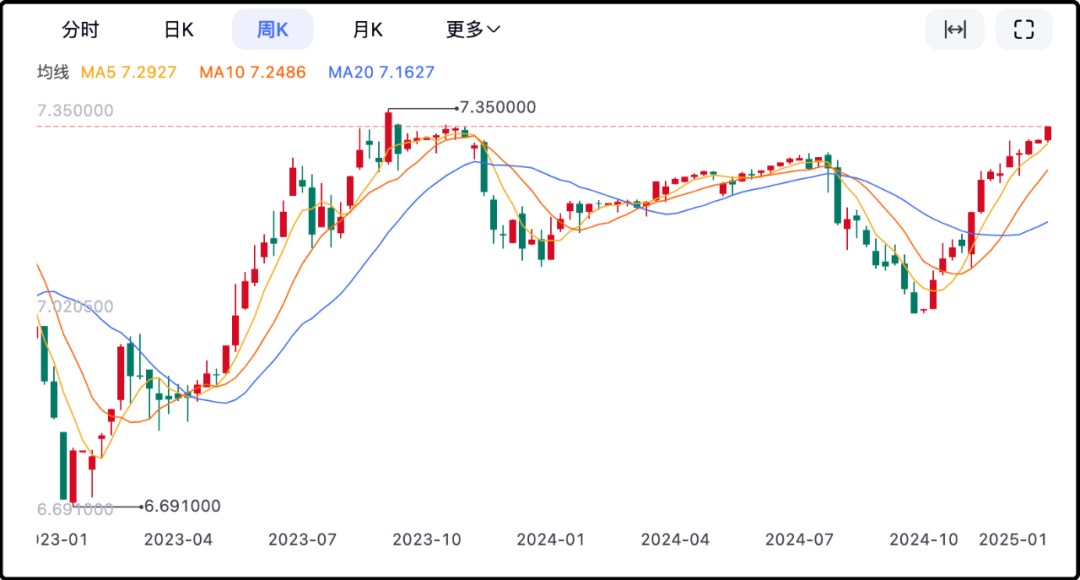Click the fit-width horizontal arrows icon

(x=955, y=30)
